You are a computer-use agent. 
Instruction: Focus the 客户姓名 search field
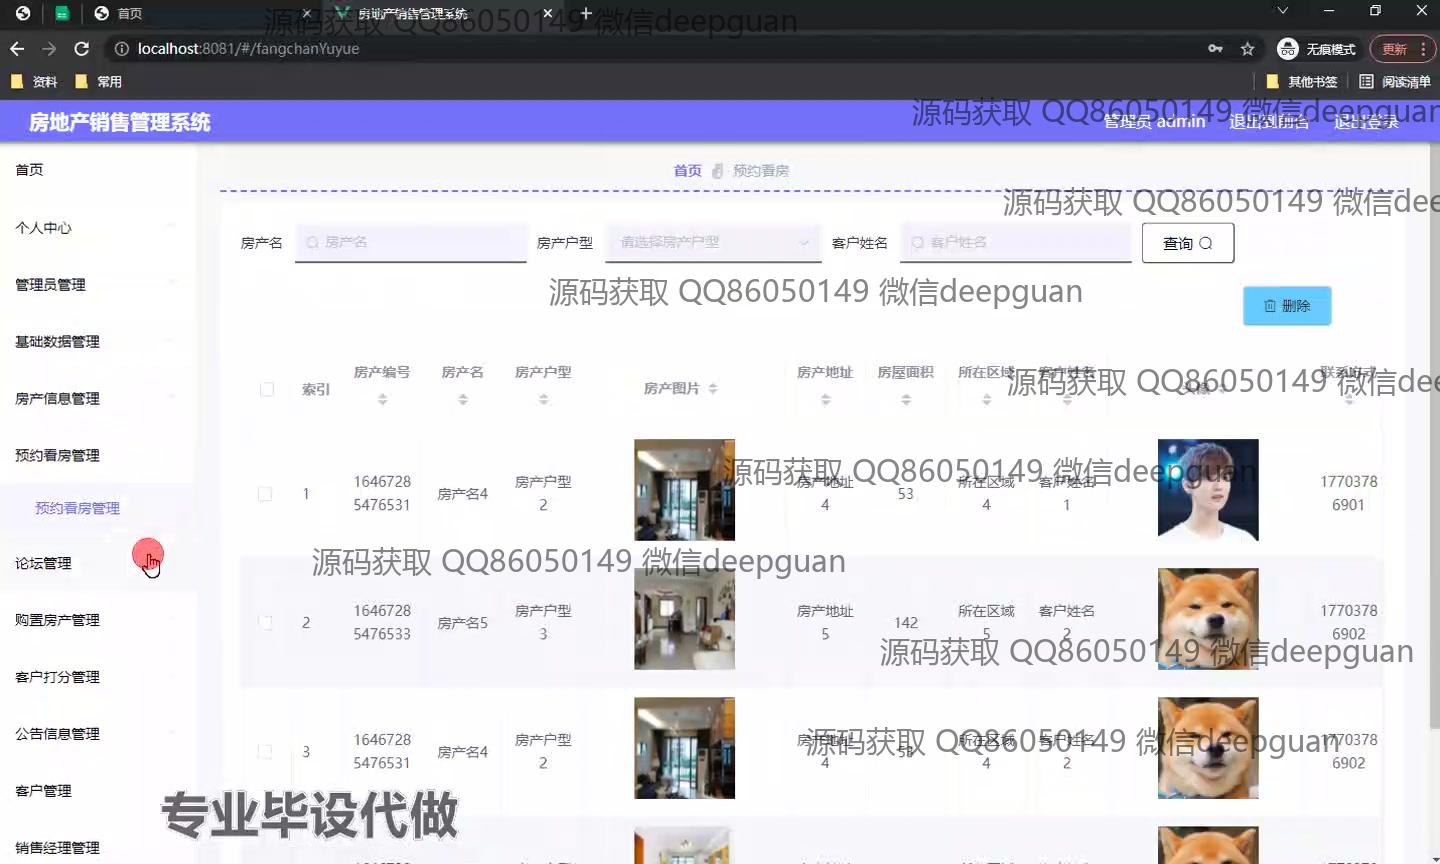pyautogui.click(x=1016, y=242)
